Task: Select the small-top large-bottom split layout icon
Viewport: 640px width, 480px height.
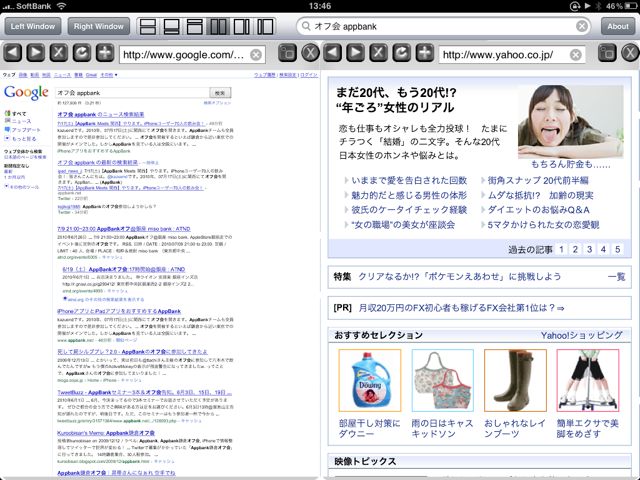Action: (194, 27)
